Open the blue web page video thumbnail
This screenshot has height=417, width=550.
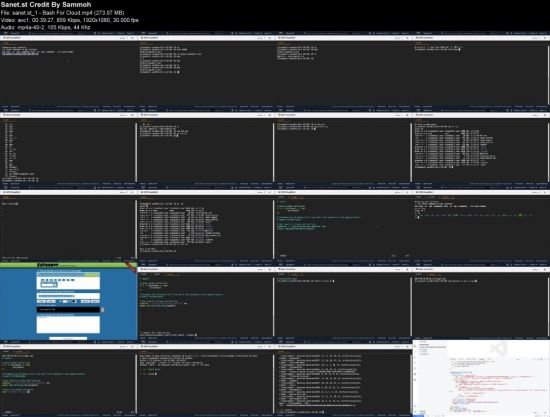tap(69, 301)
